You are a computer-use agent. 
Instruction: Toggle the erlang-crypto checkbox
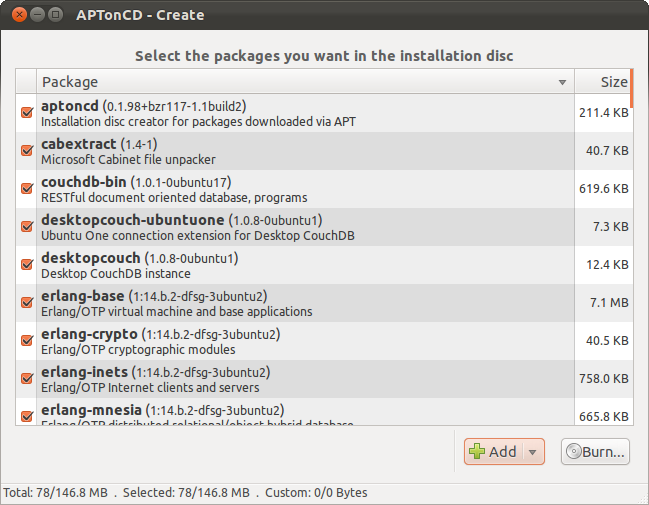coord(27,340)
